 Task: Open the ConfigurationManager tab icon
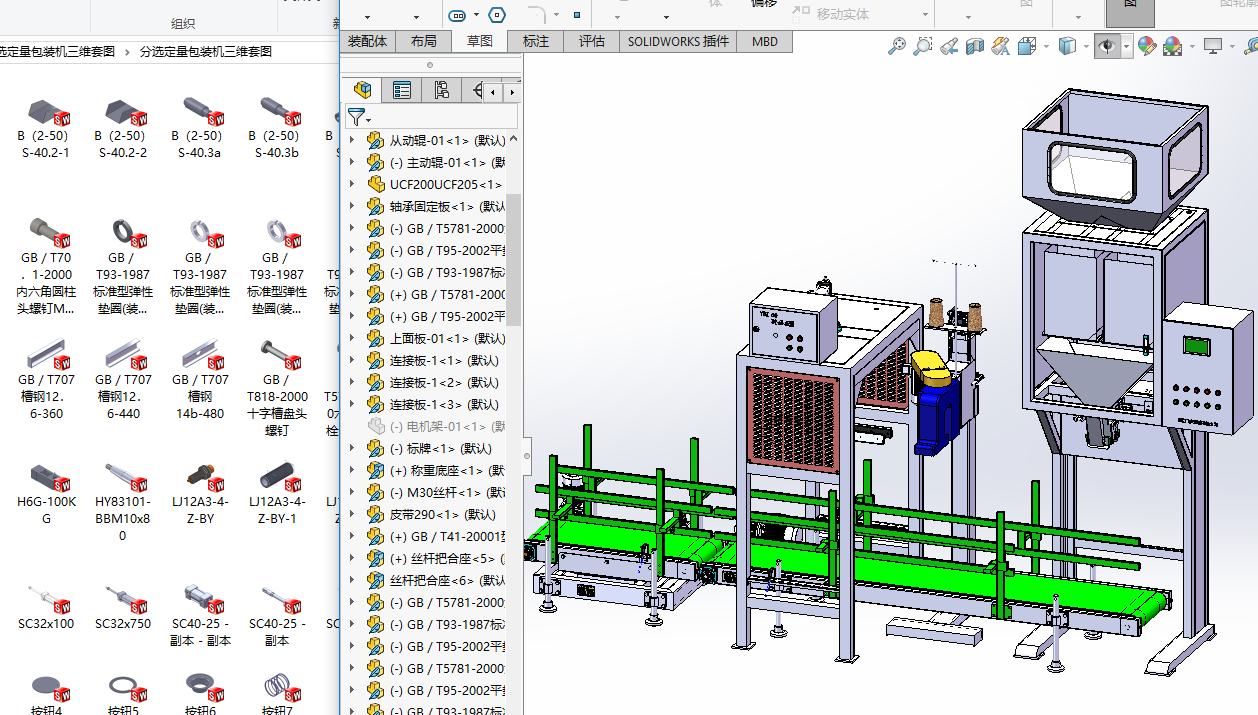click(x=441, y=90)
